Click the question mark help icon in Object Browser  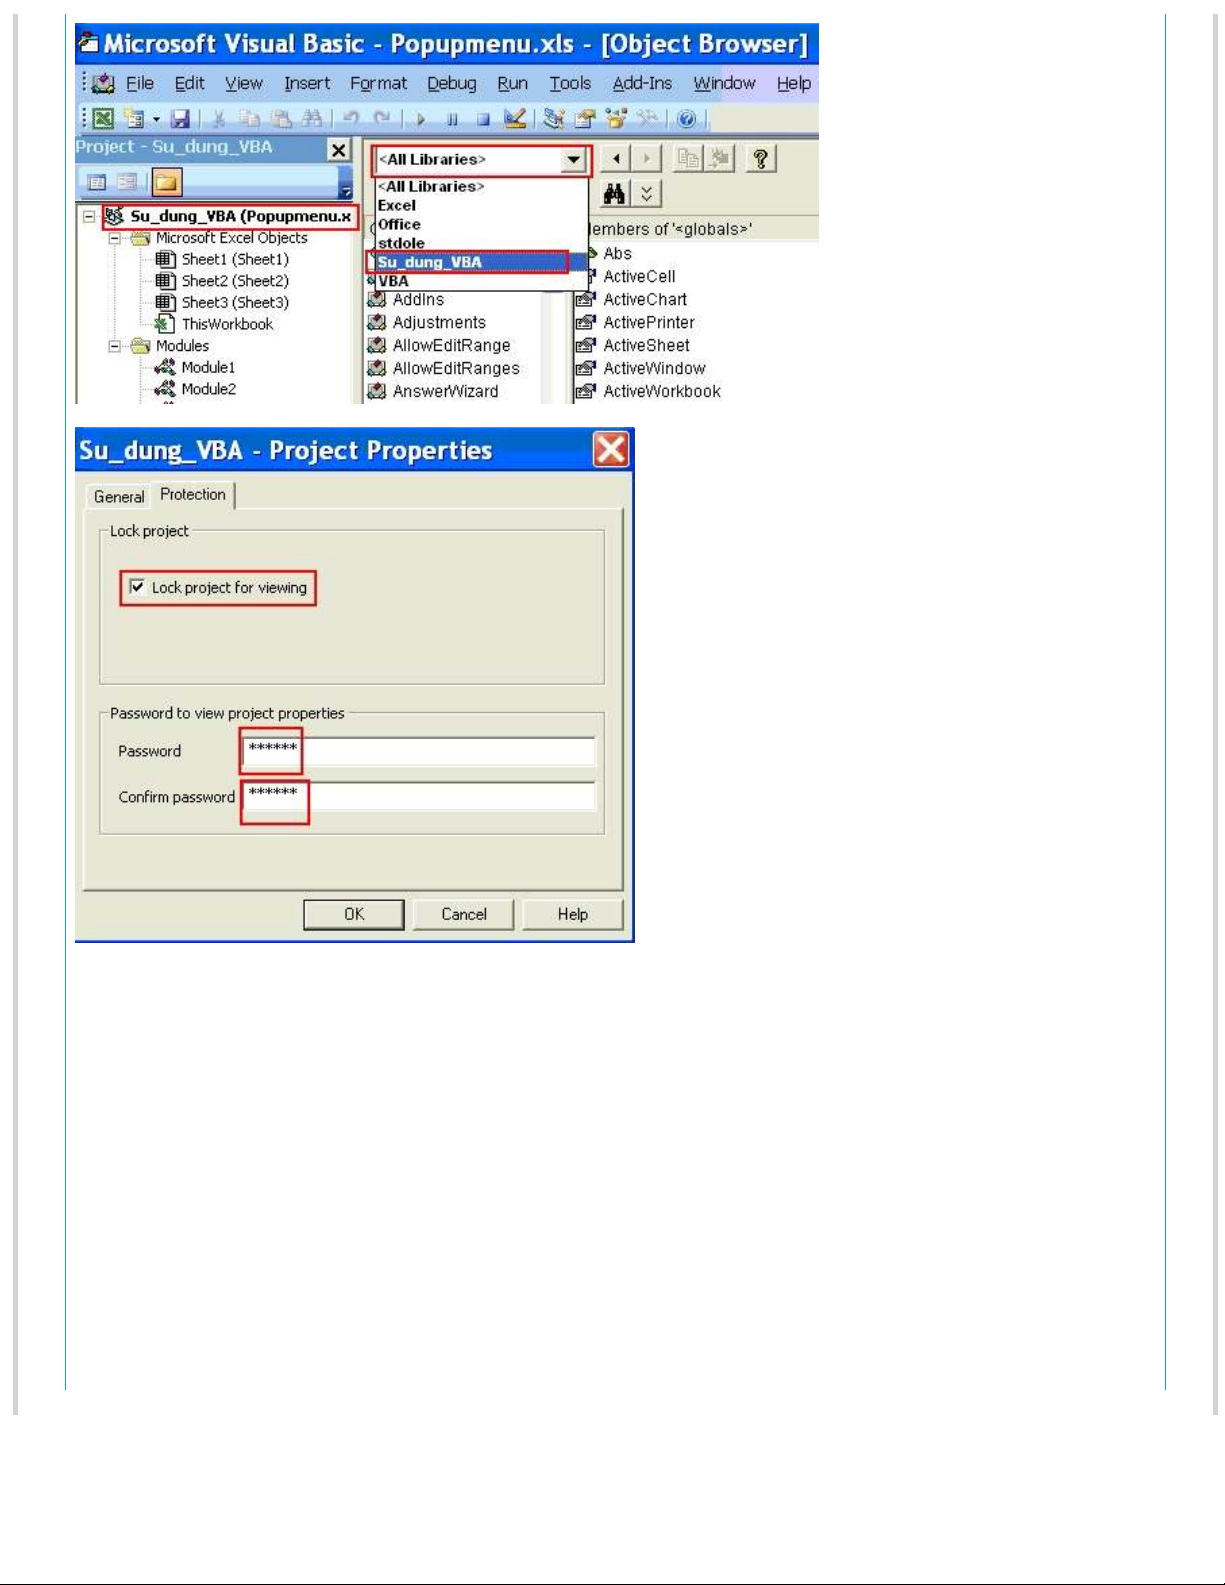[x=760, y=158]
